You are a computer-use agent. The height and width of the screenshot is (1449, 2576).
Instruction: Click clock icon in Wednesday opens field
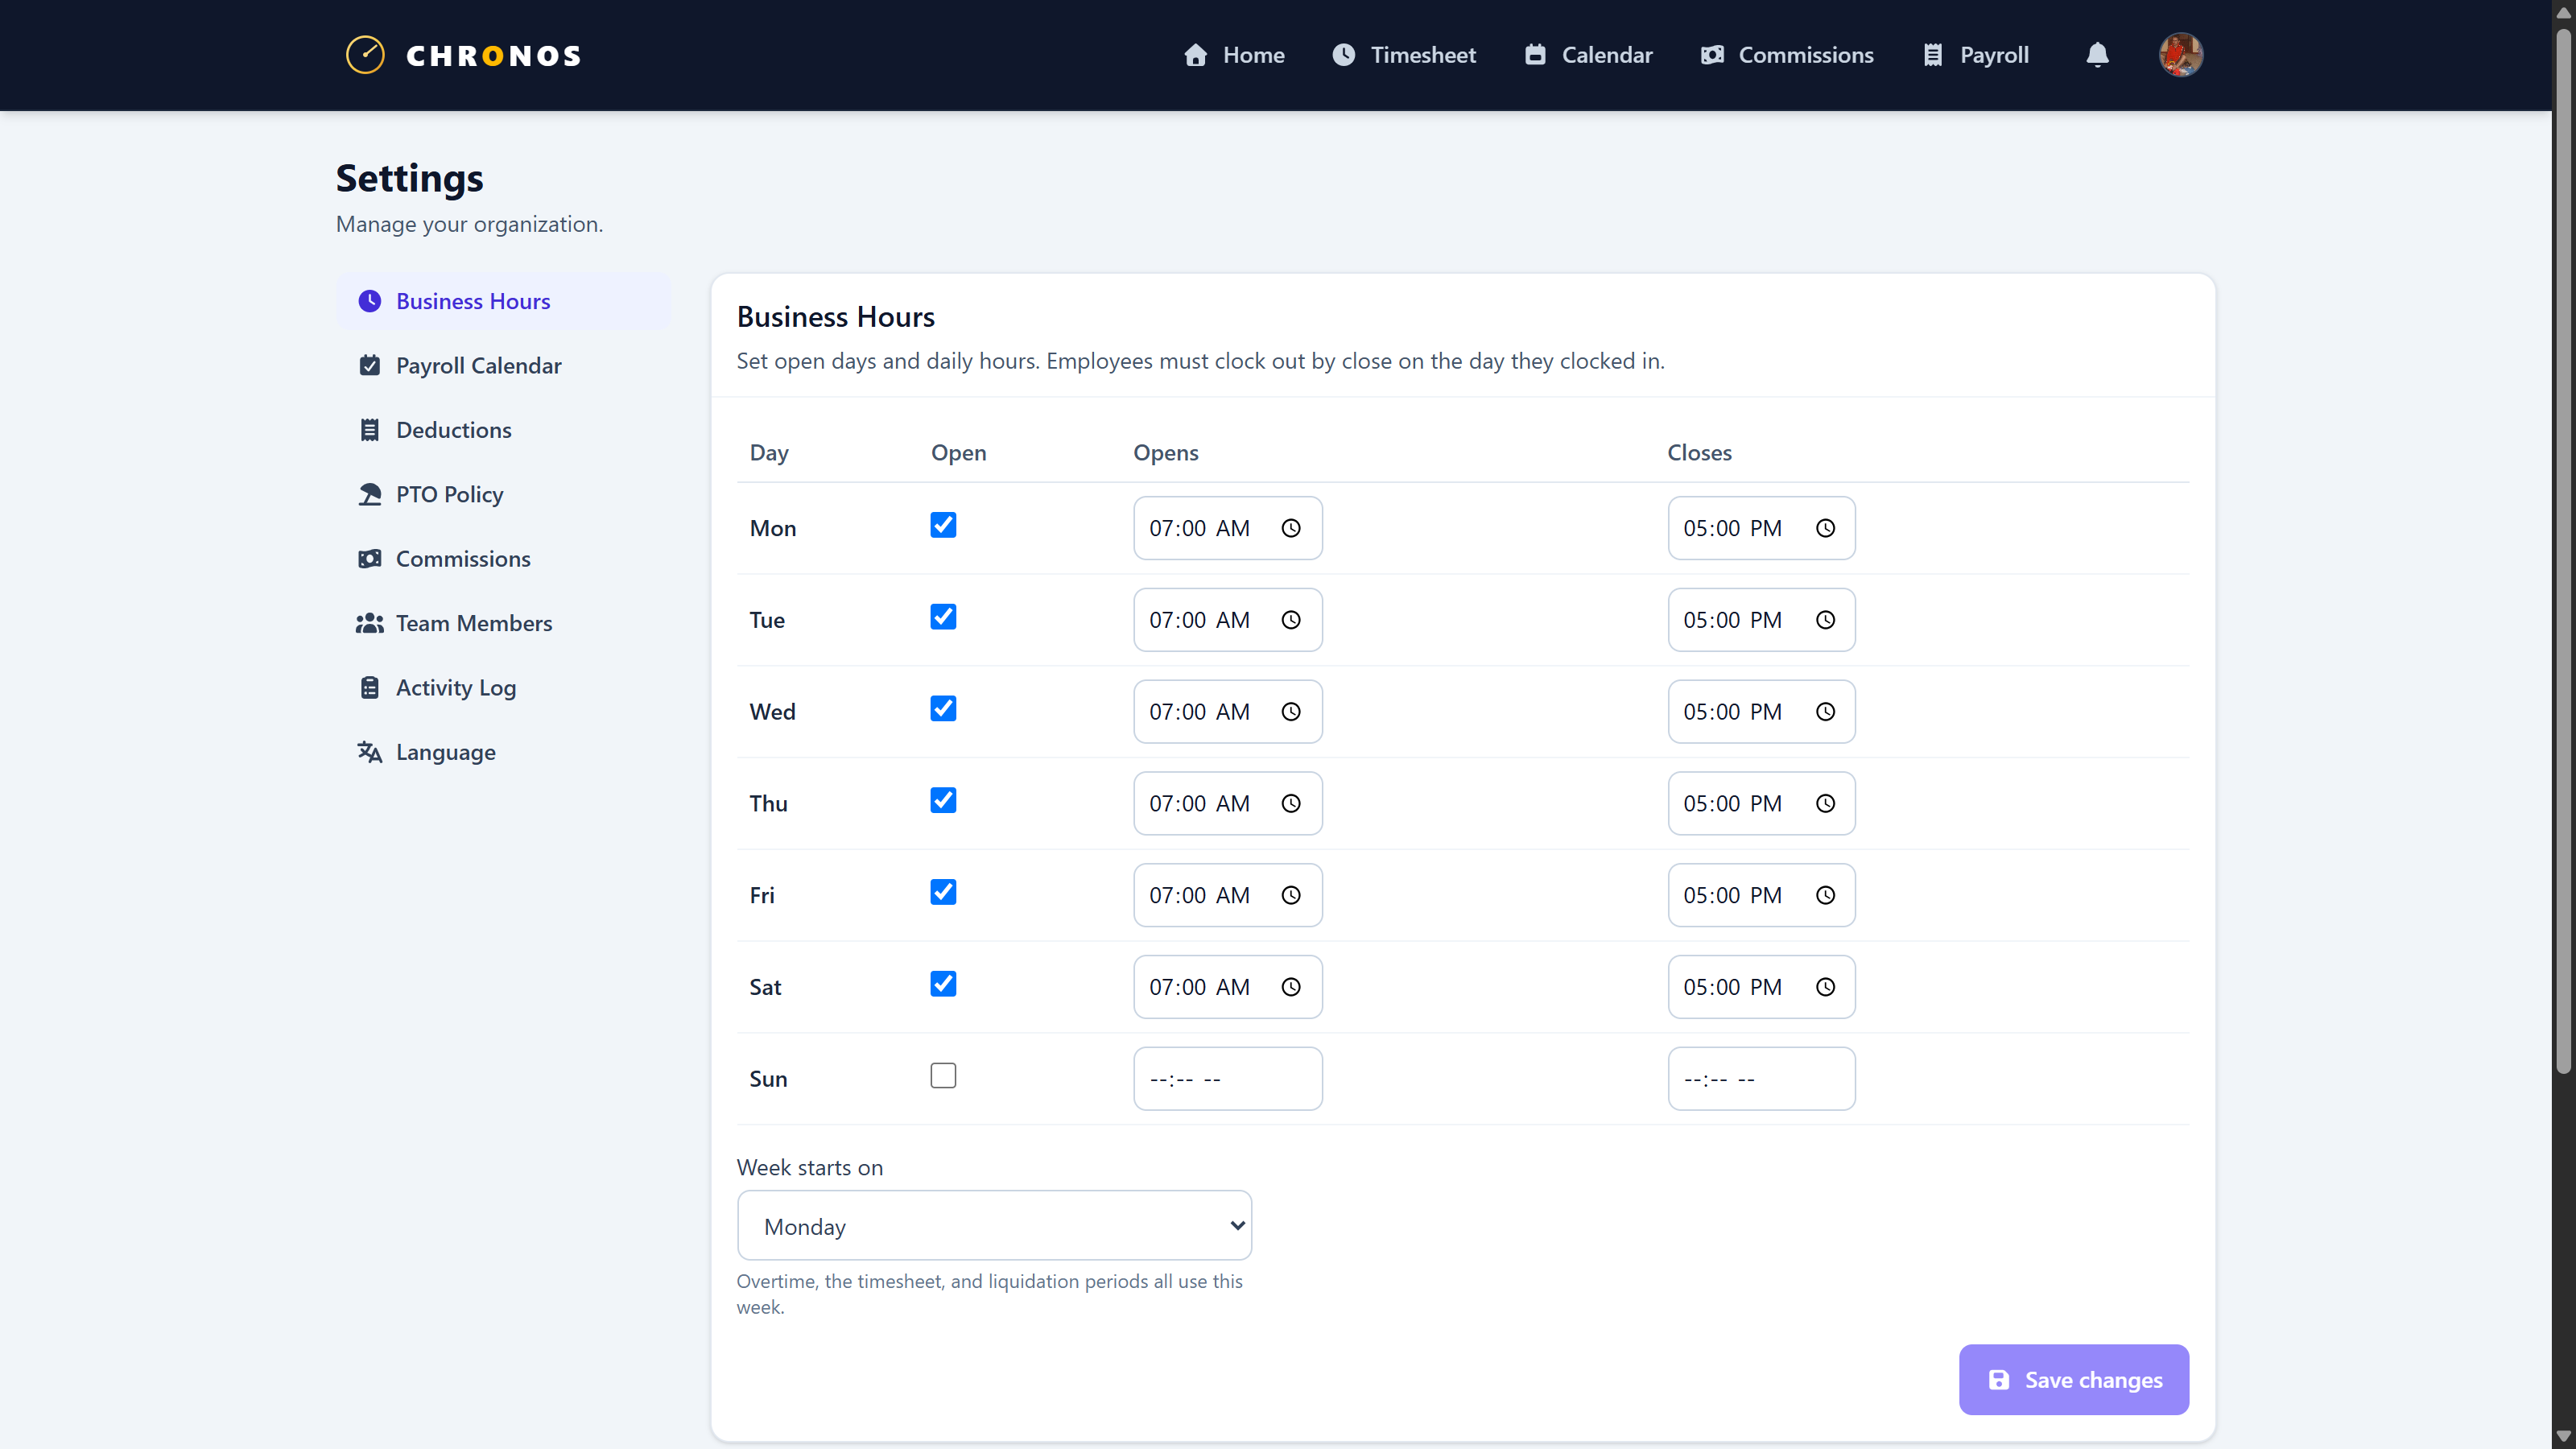pyautogui.click(x=1291, y=712)
